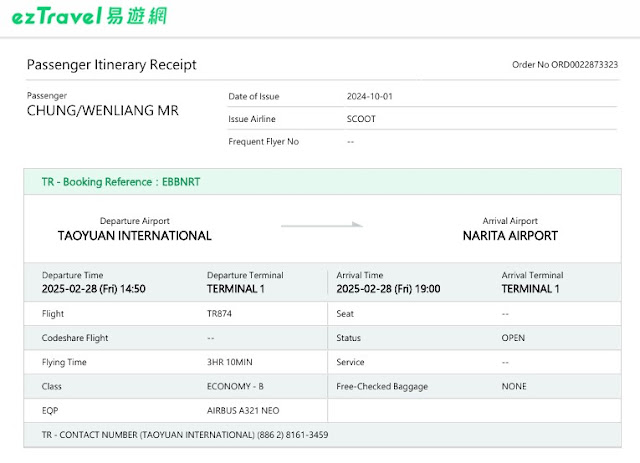The image size is (640, 463).
Task: Click the 'Service' row label
Action: point(350,362)
